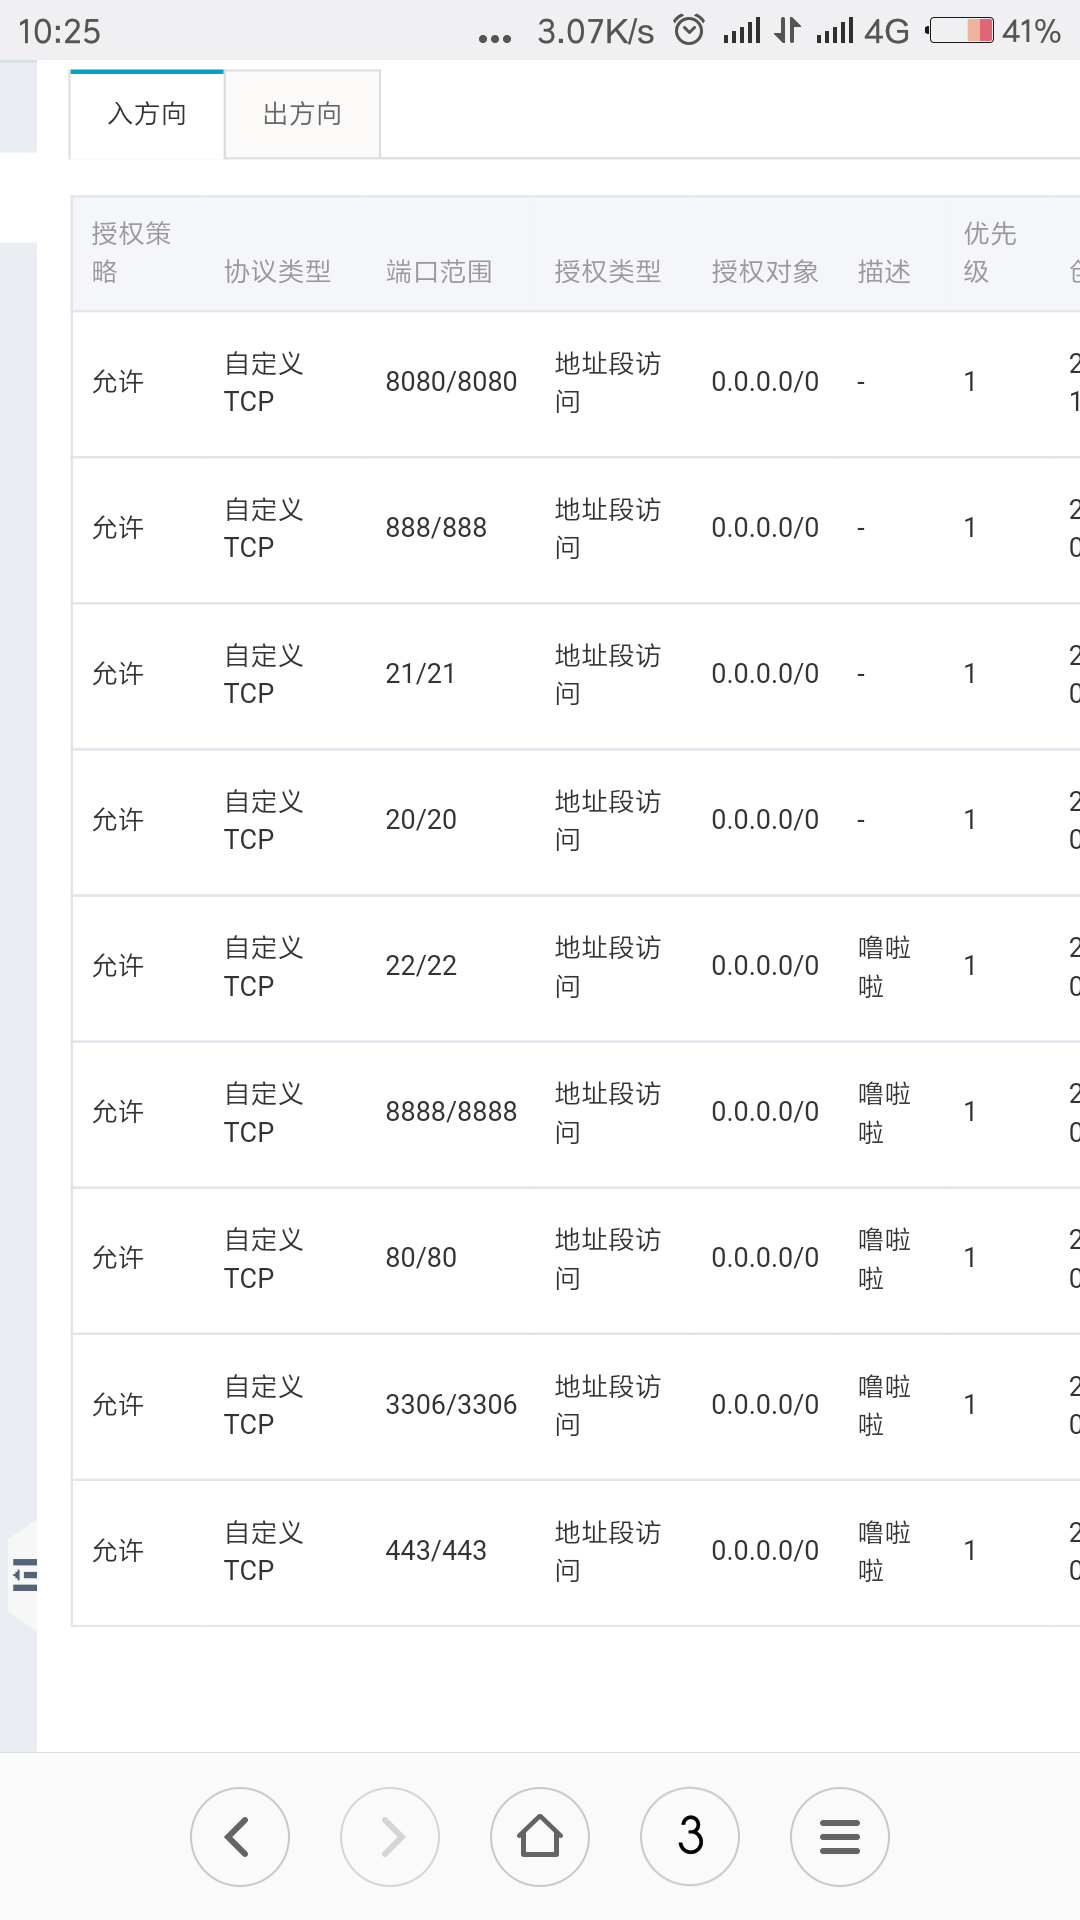Open the tab switcher showing 3
Image resolution: width=1080 pixels, height=1920 pixels.
click(690, 1837)
